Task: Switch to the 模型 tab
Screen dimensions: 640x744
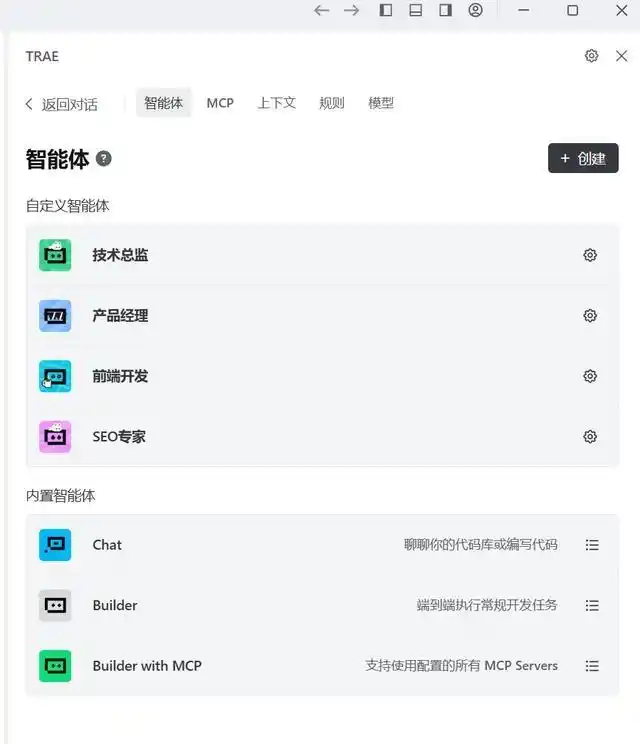Action: [x=381, y=103]
